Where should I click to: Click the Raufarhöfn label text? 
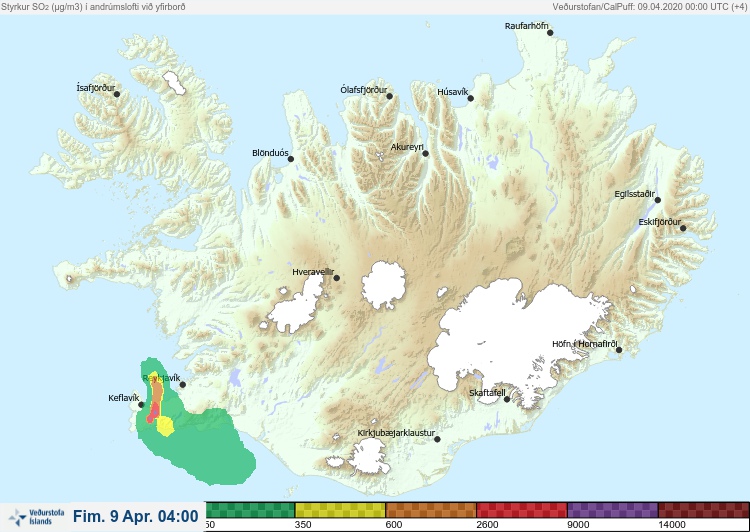coord(527,26)
